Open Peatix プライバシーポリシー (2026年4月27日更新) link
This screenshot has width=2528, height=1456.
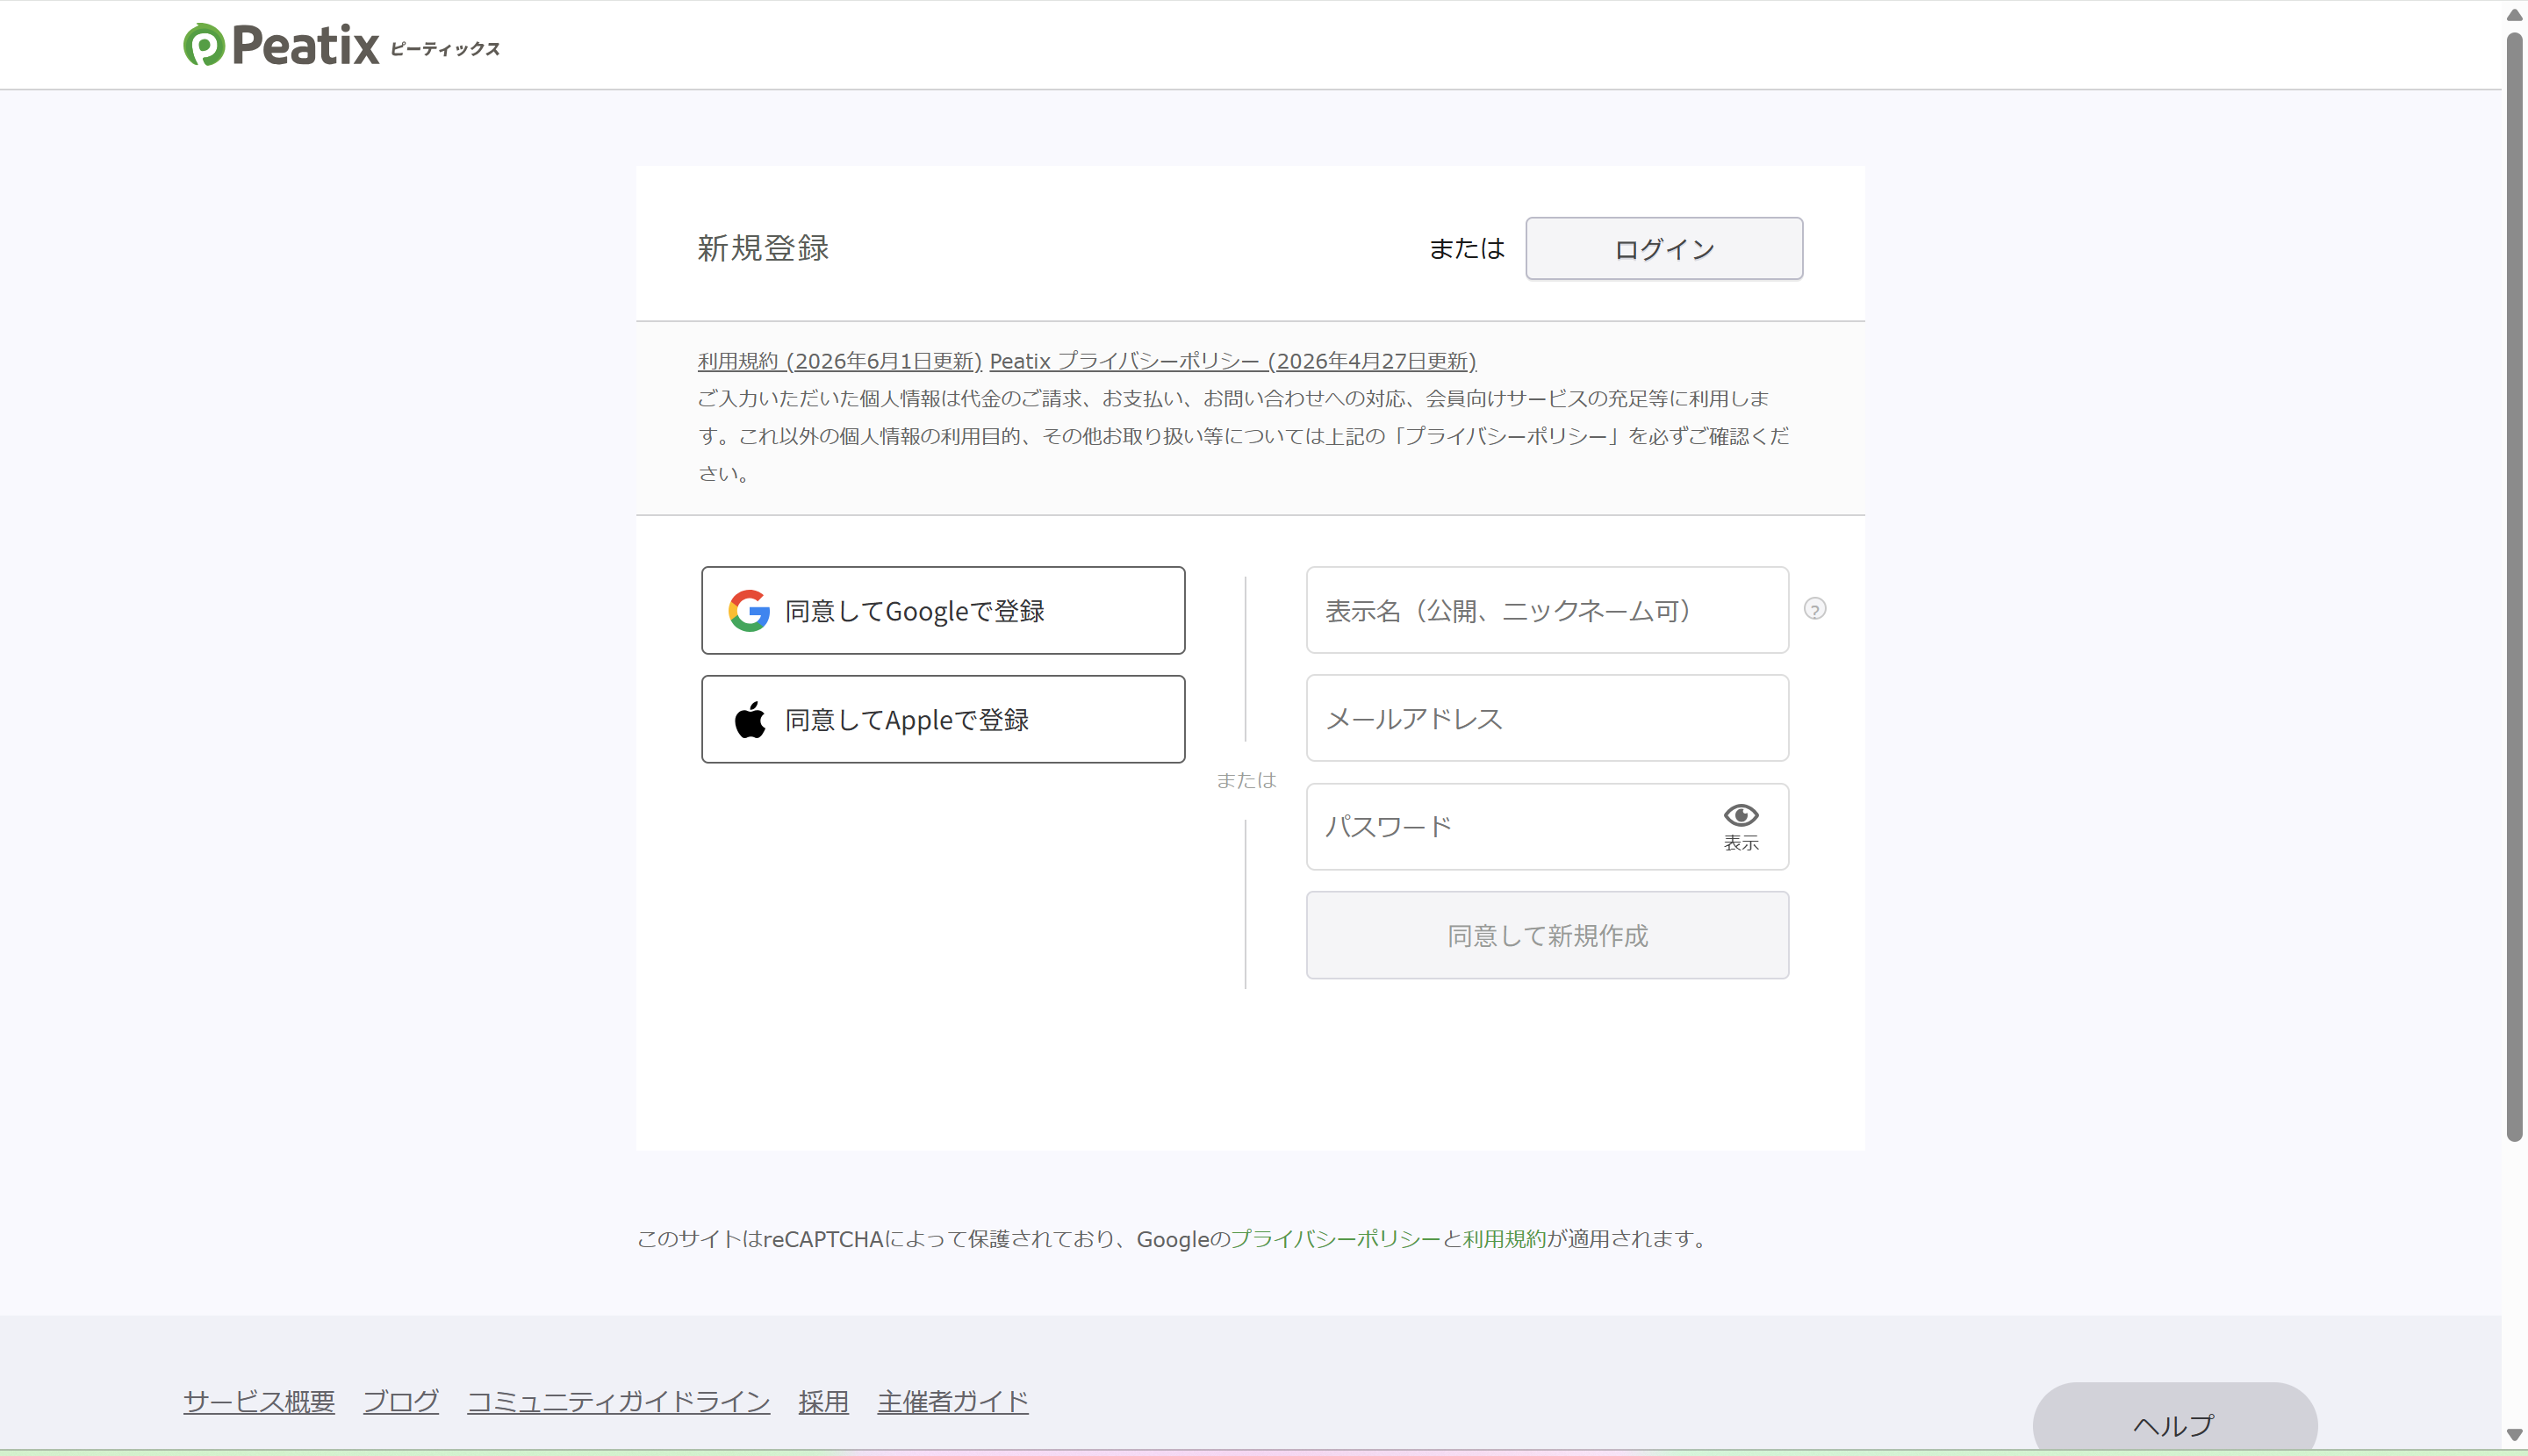pos(1232,361)
